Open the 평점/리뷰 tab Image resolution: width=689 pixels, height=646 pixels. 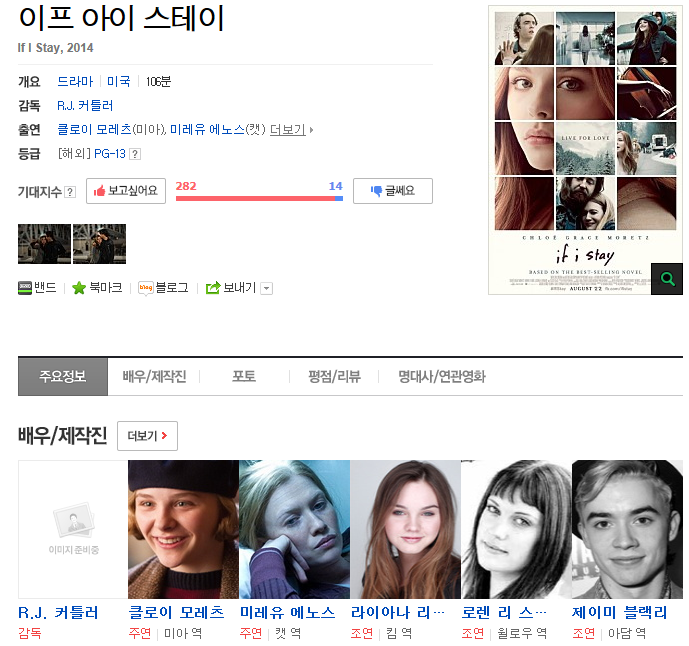334,377
